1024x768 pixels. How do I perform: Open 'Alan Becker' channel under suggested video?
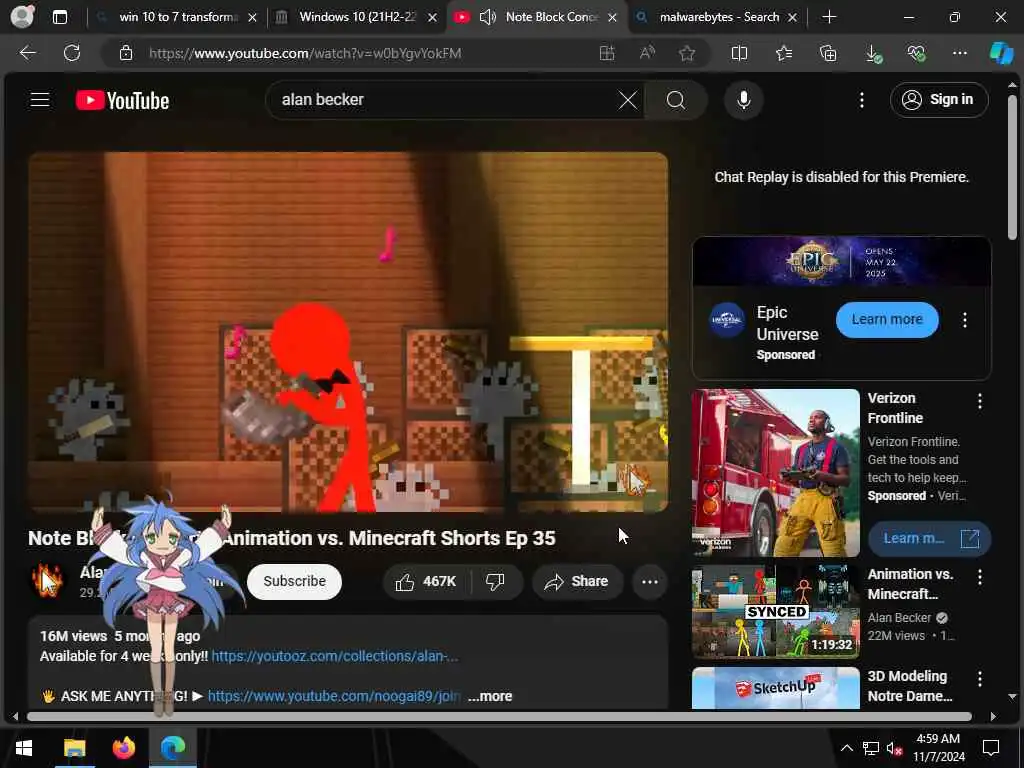(899, 617)
